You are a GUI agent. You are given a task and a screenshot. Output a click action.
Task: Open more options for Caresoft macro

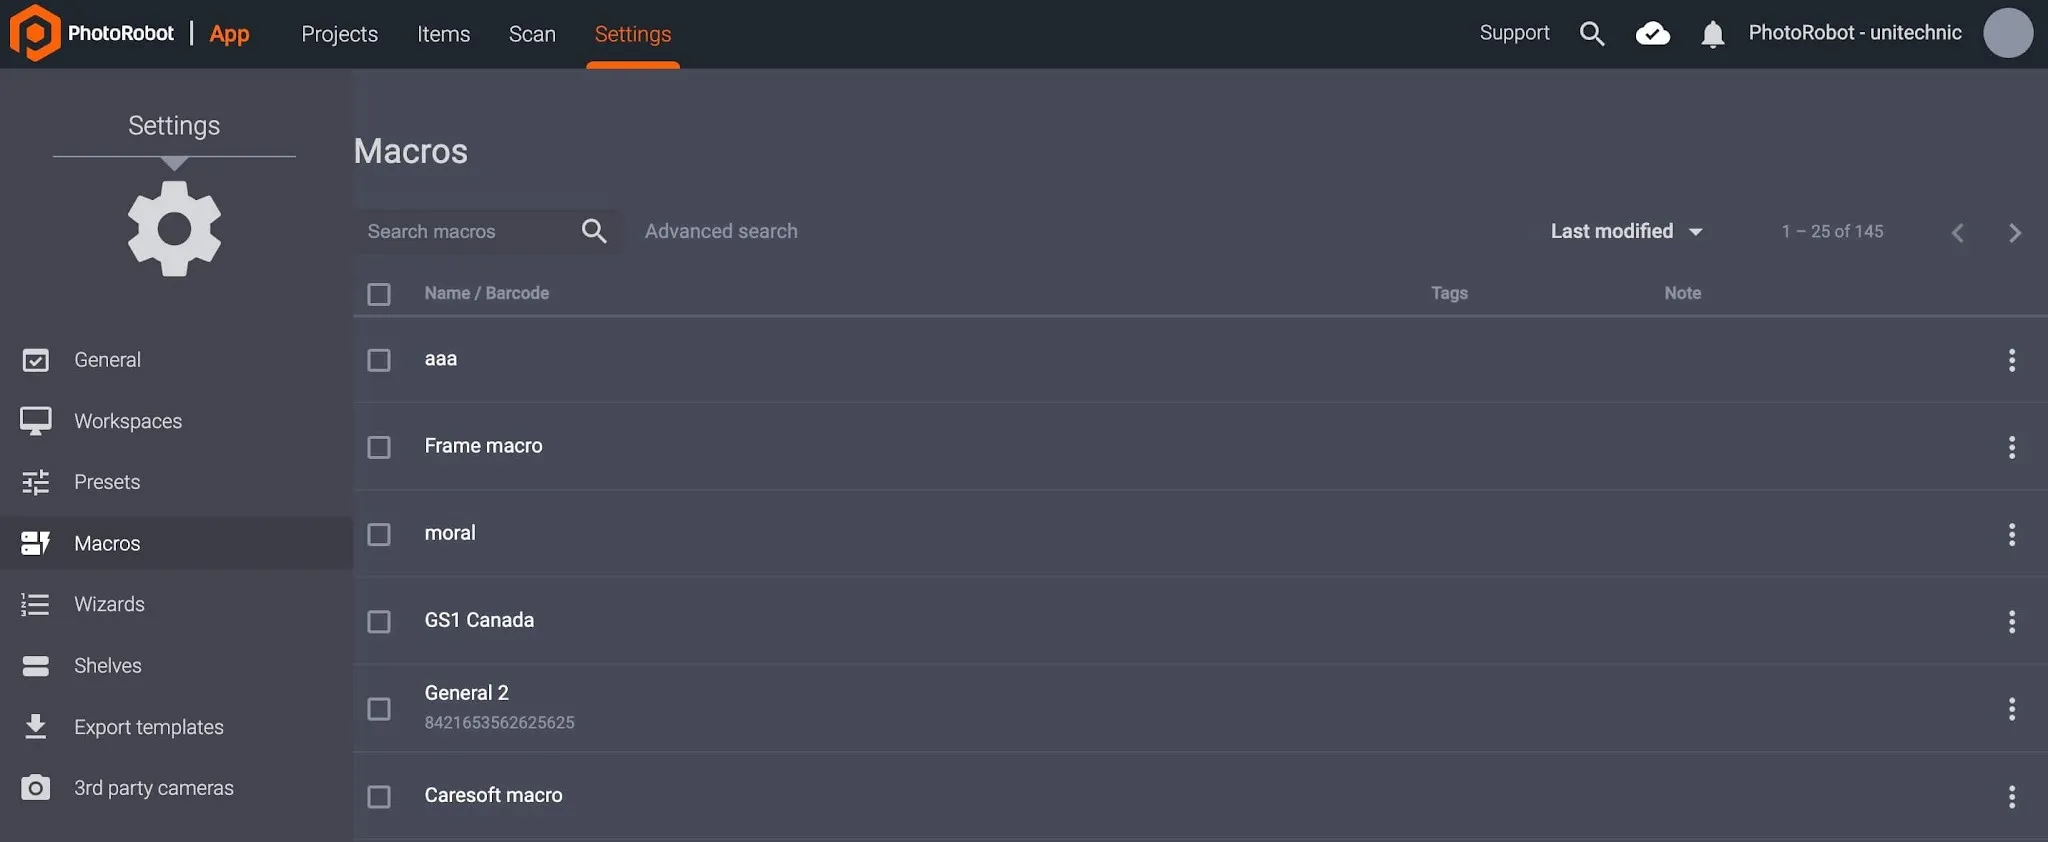click(2011, 797)
